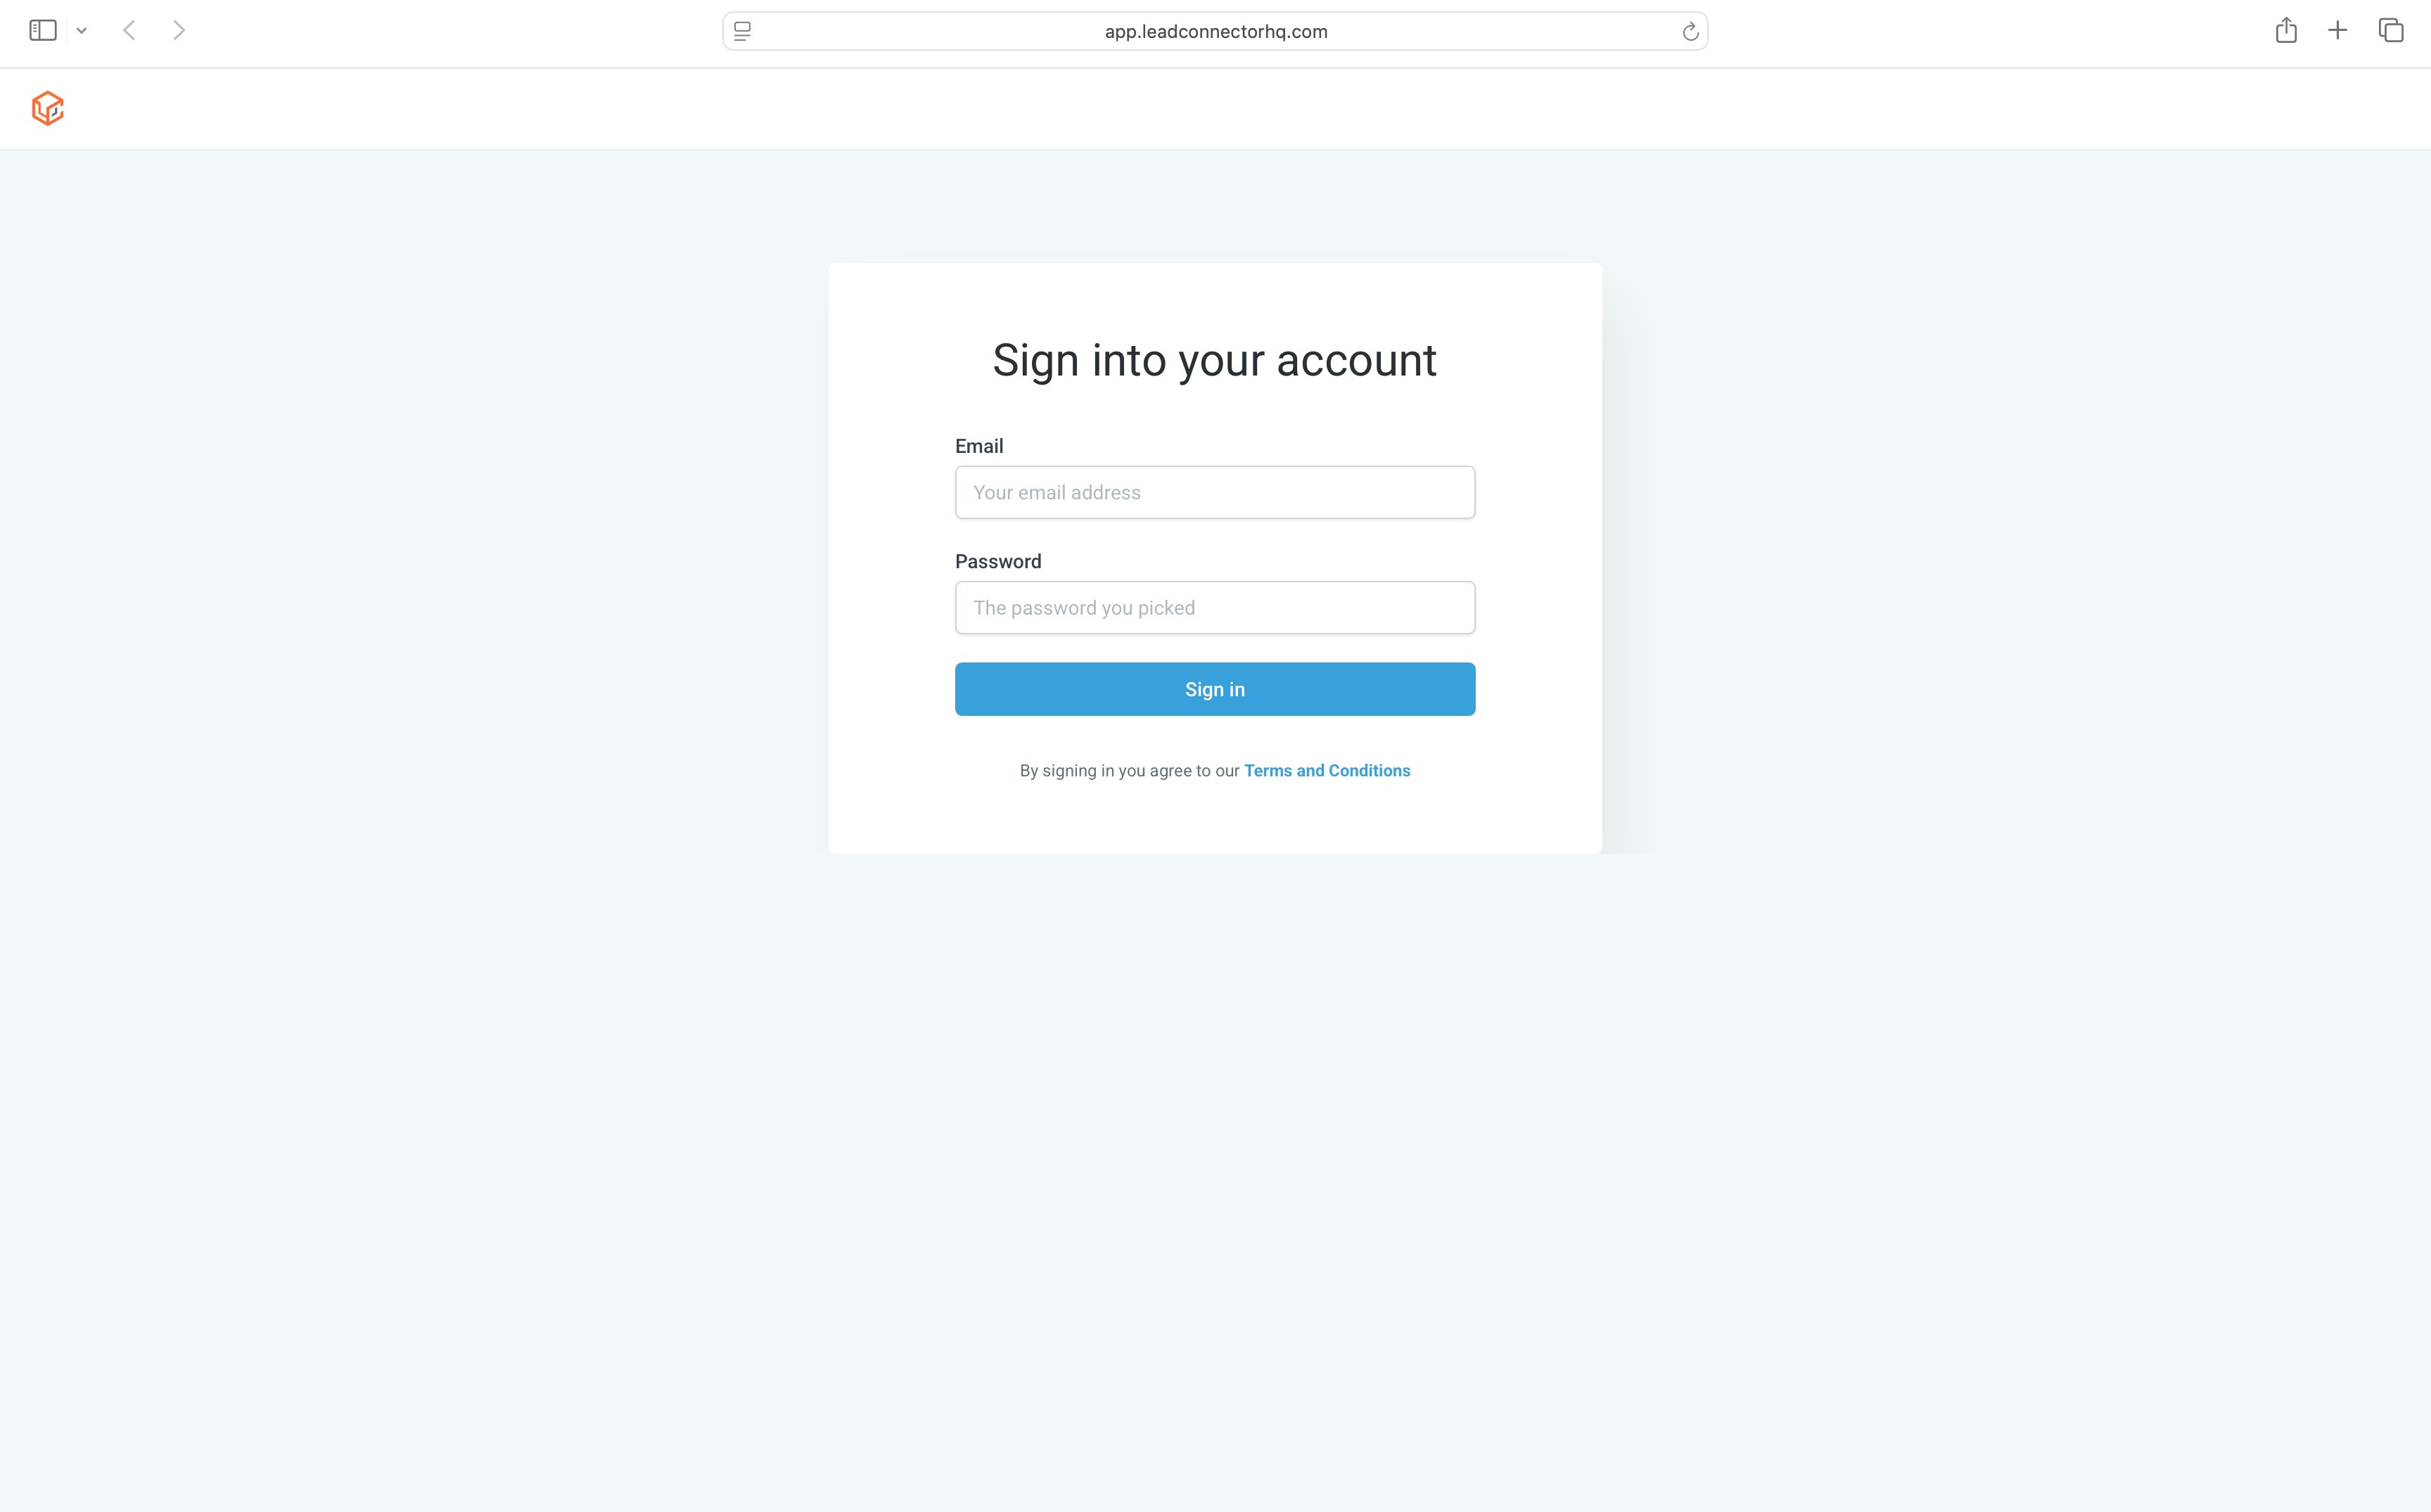The height and width of the screenshot is (1512, 2431).
Task: Click the orange LeadConnector logo
Action: click(48, 109)
